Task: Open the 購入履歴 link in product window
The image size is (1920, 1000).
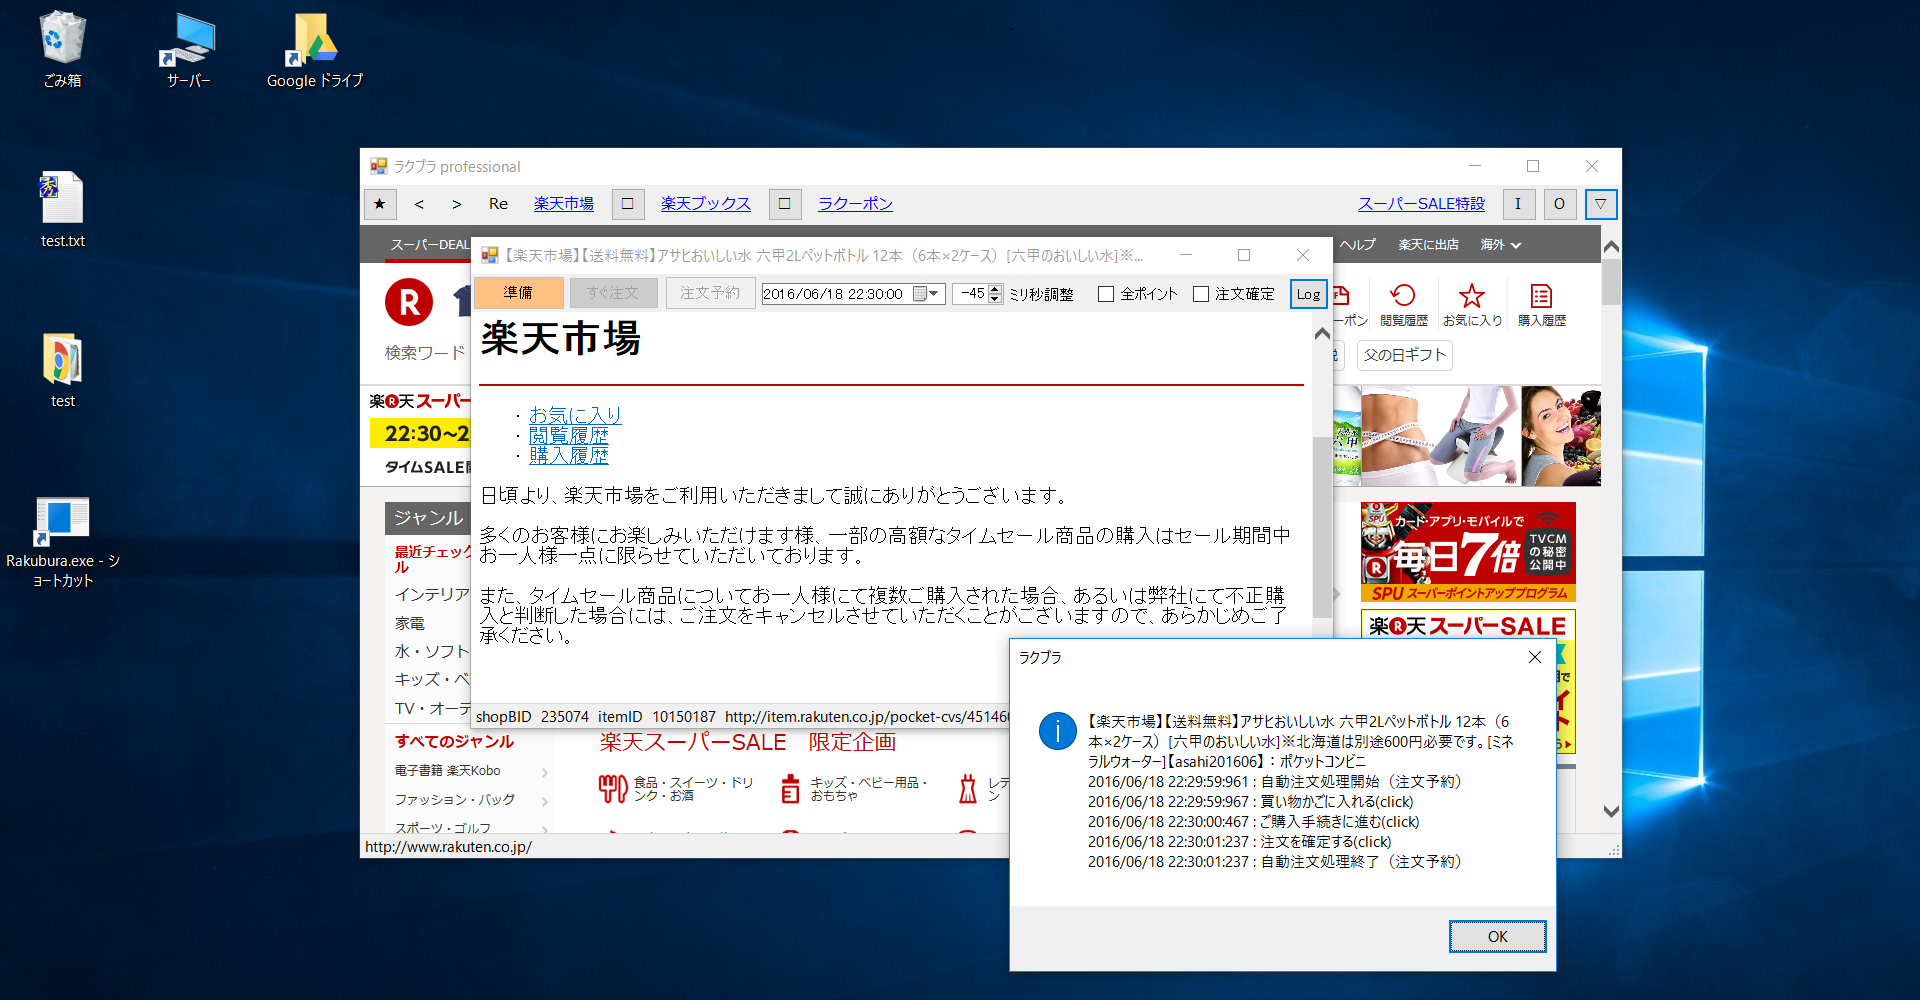Action: tap(568, 455)
